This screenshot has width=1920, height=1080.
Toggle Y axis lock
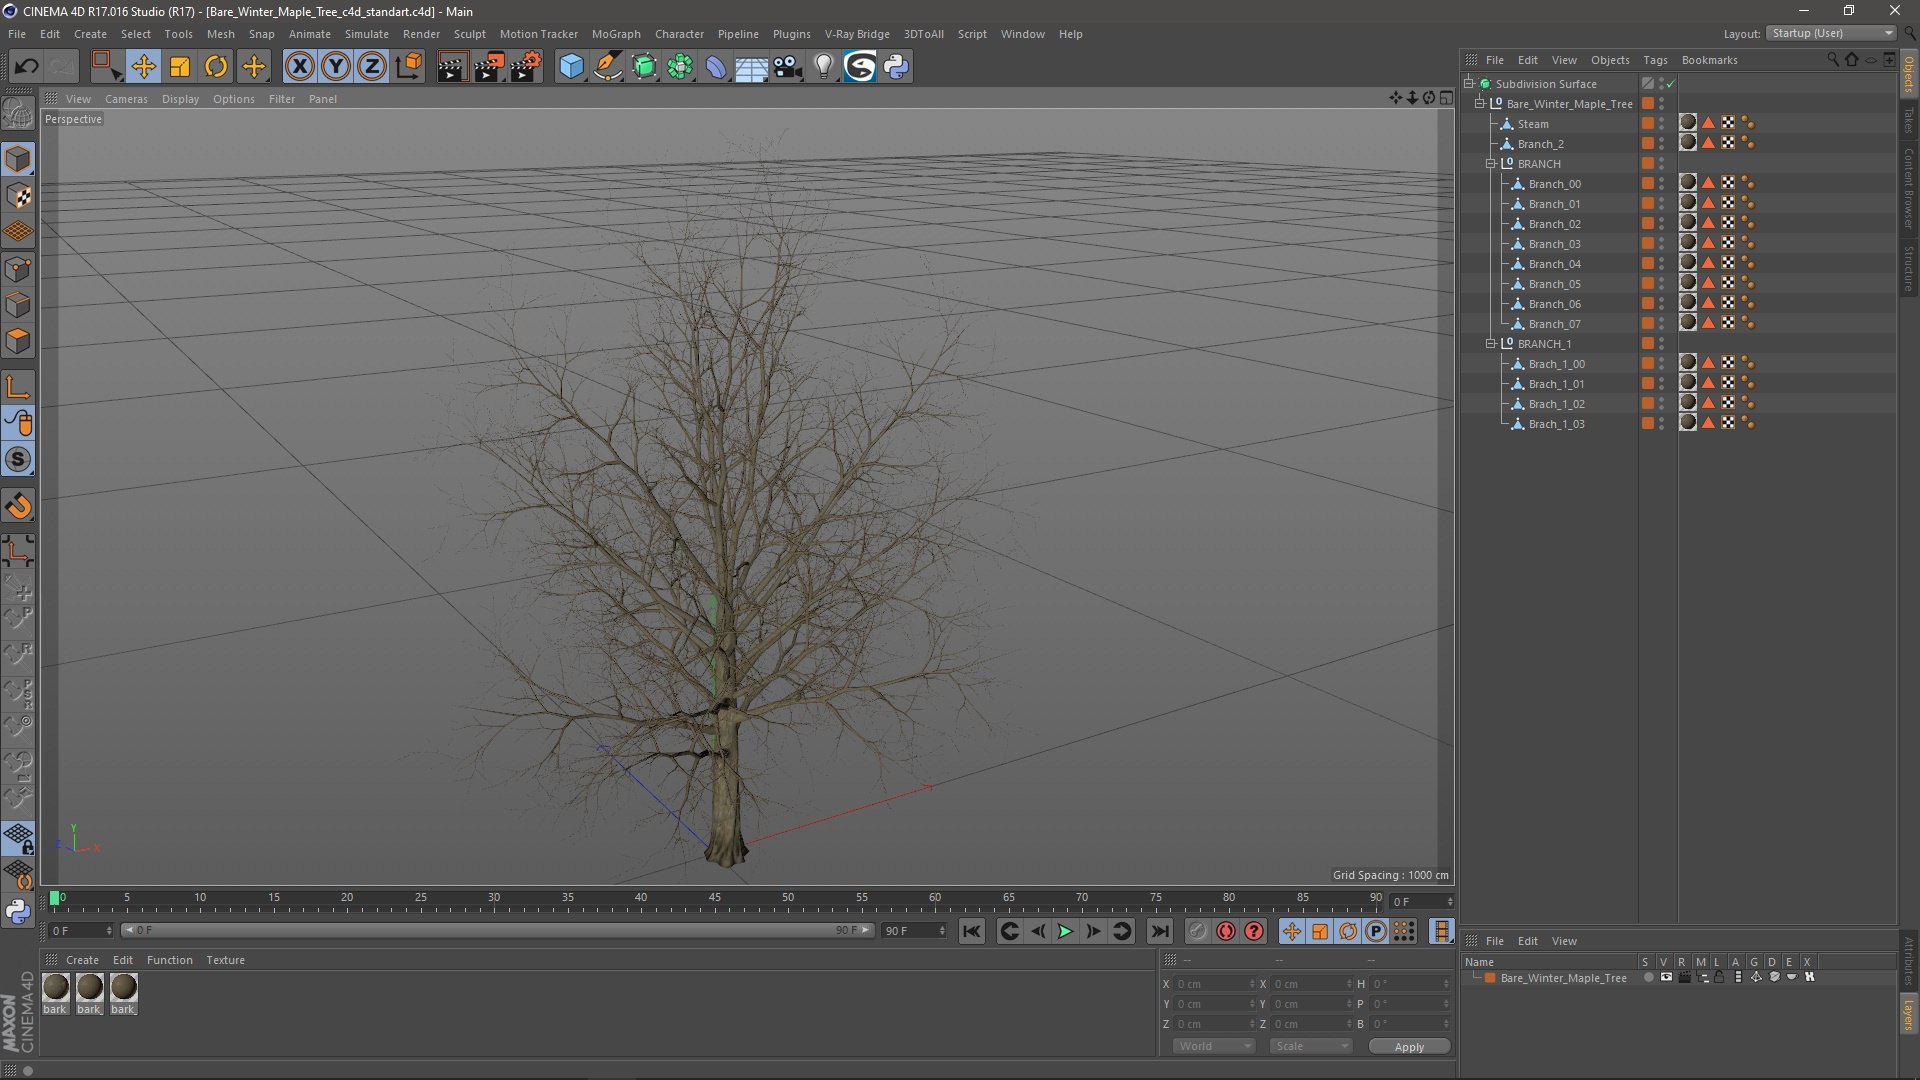336,67
